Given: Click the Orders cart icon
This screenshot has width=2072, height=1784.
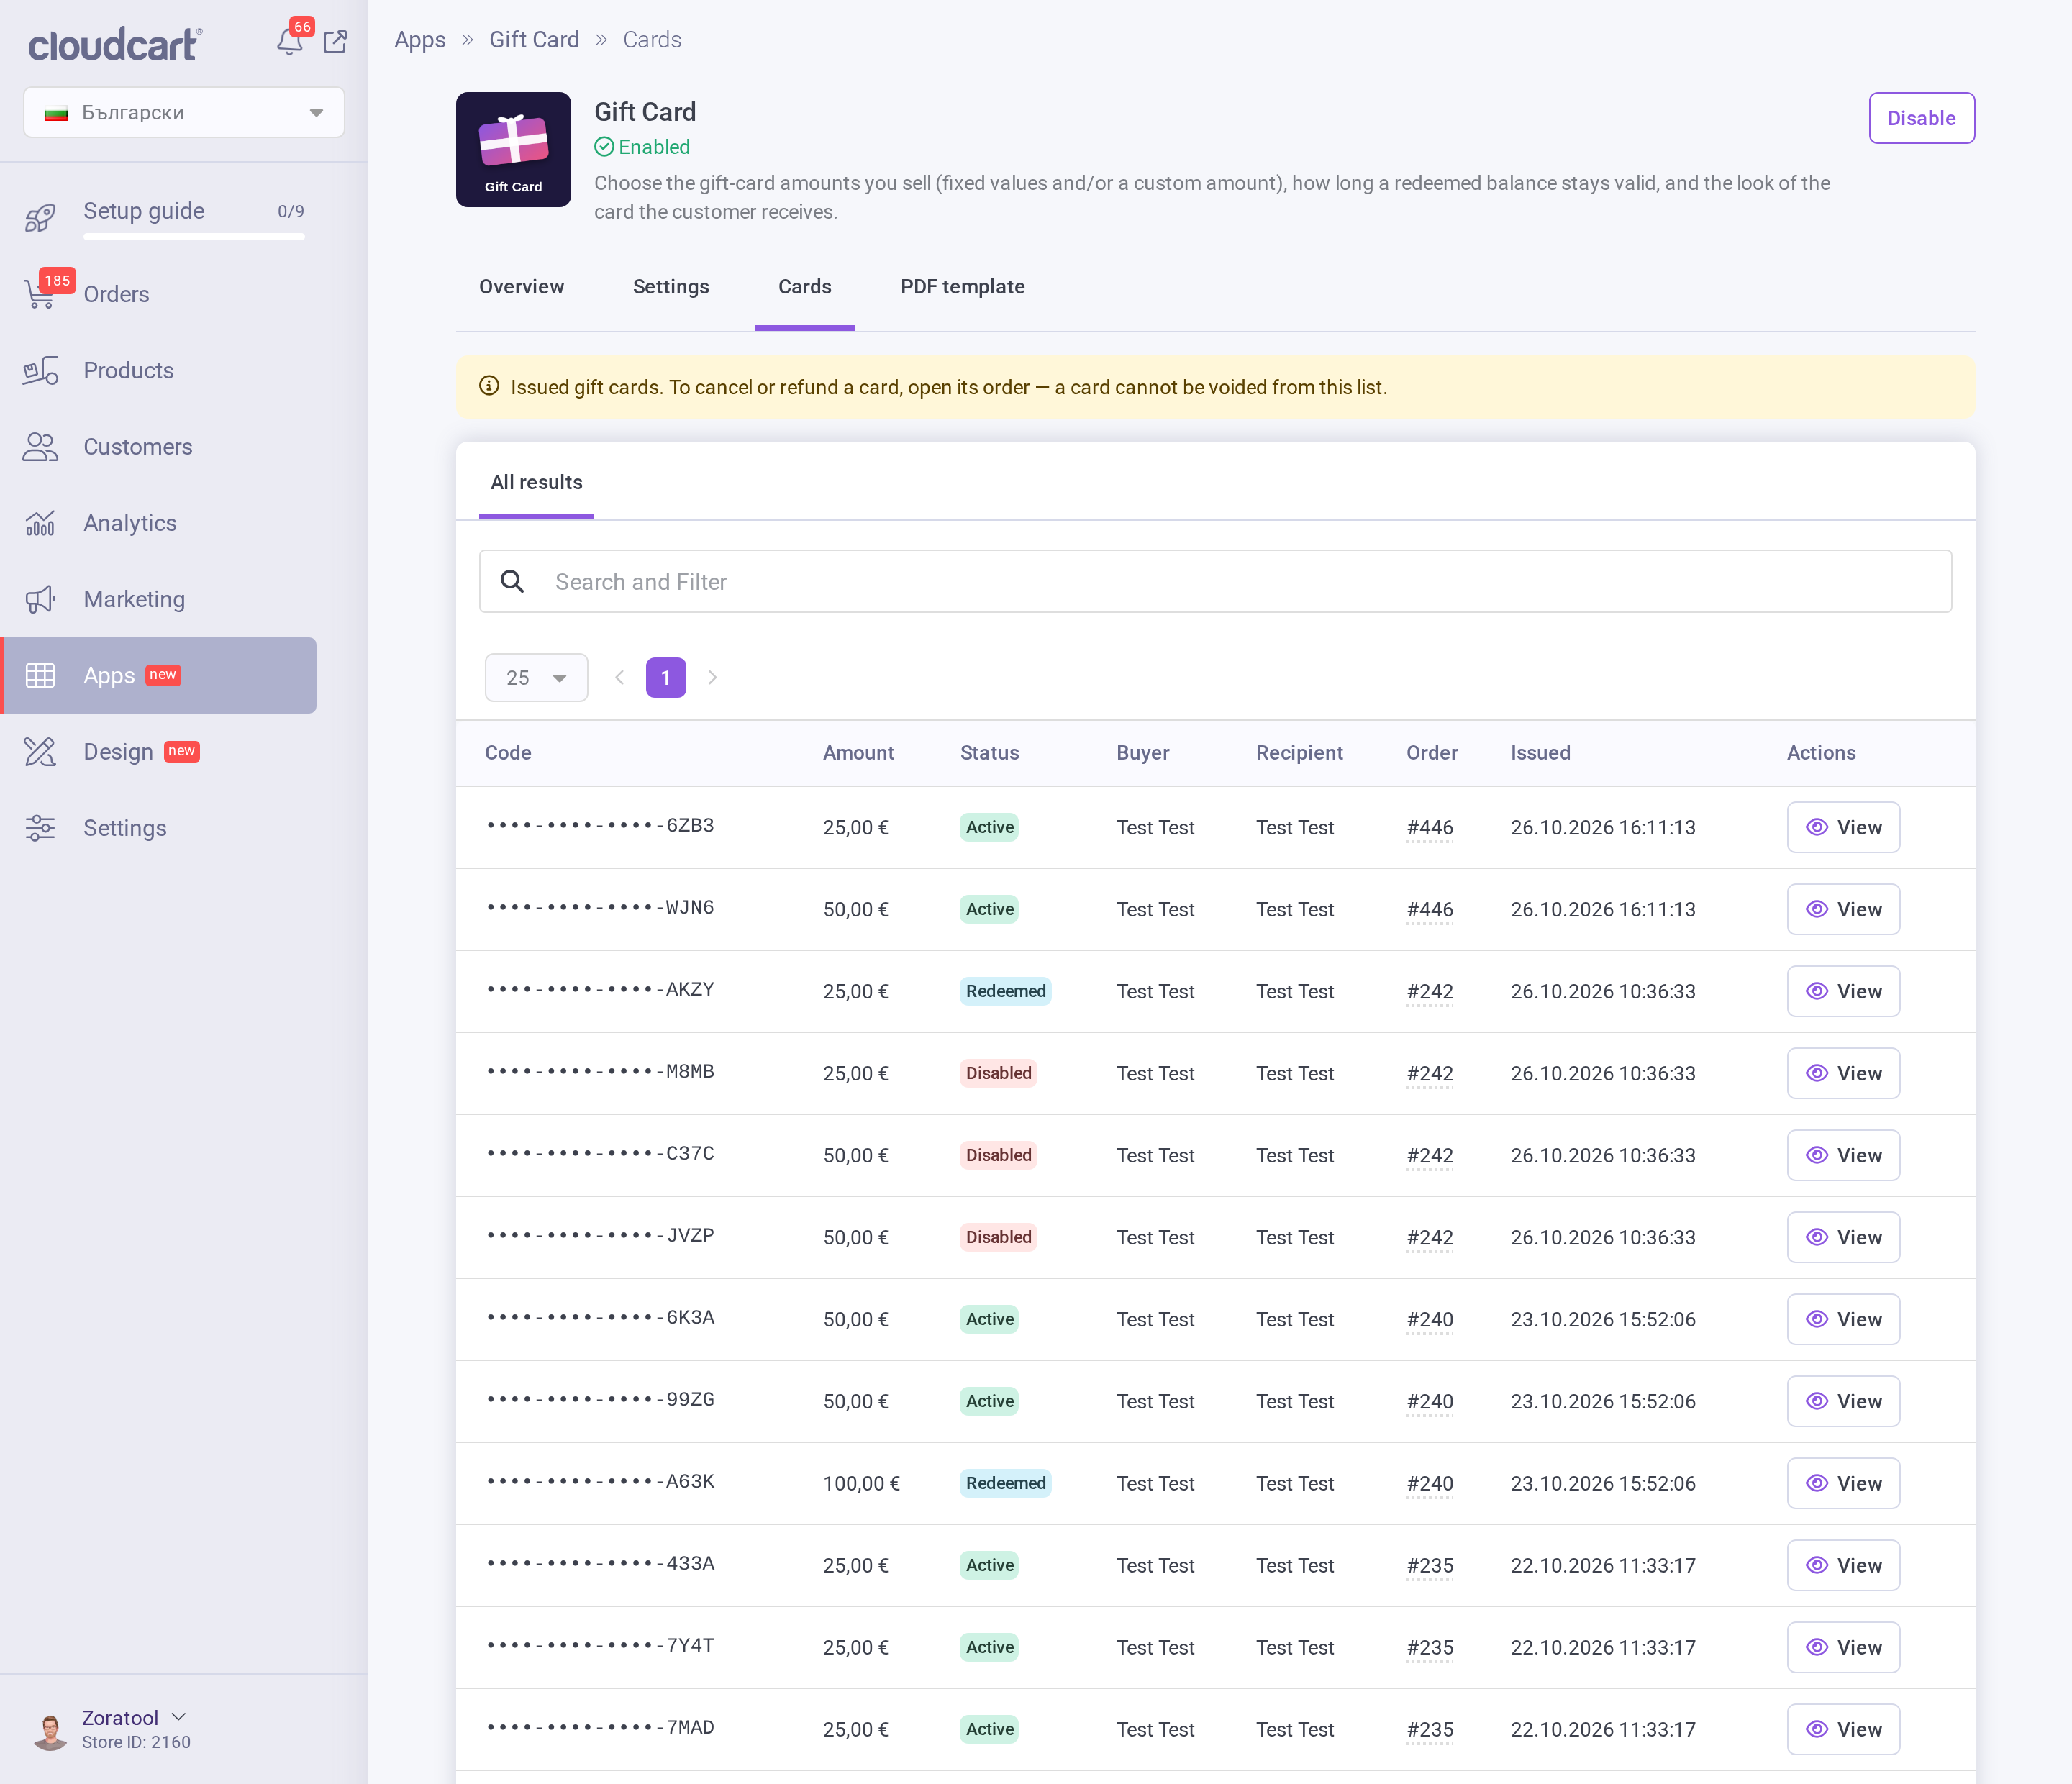Looking at the screenshot, I should tap(39, 294).
